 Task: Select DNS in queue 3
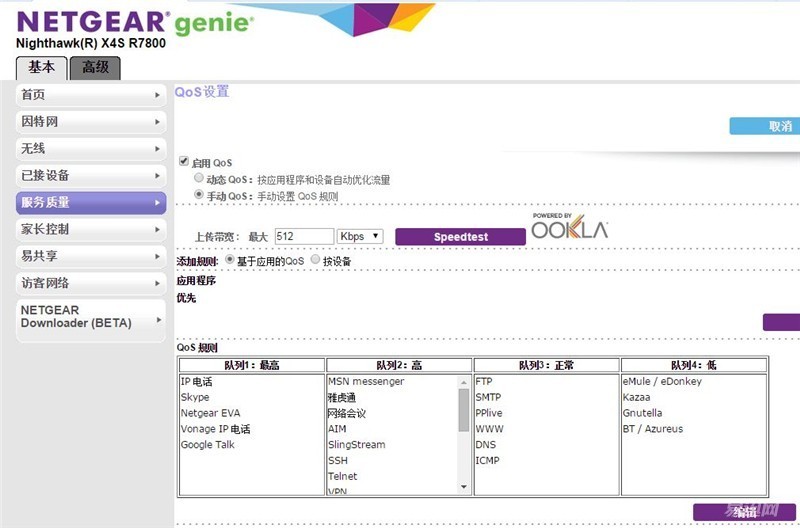click(x=486, y=444)
